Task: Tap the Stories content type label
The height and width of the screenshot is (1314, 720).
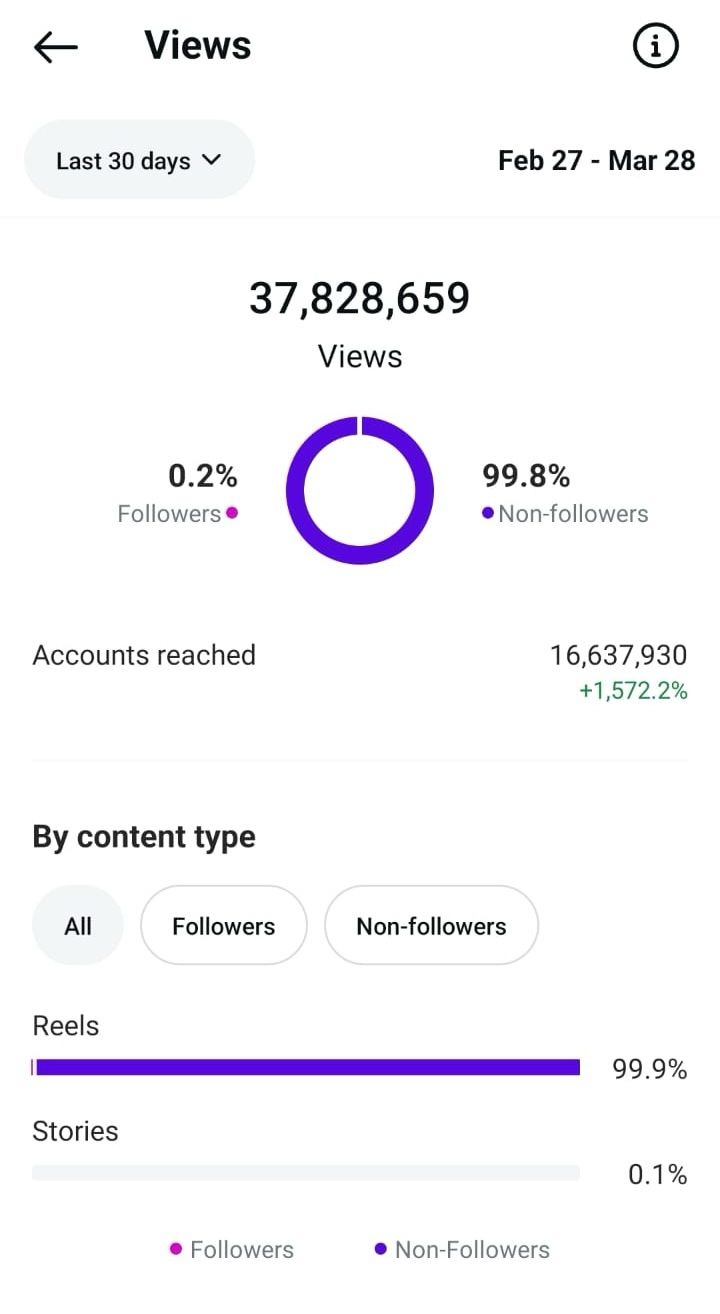Action: coord(75,1131)
